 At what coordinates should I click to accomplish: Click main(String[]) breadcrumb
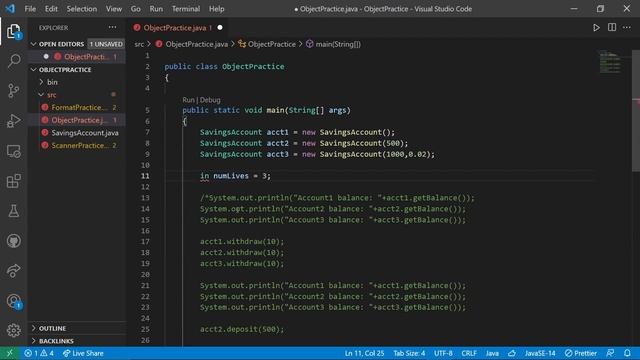[x=333, y=44]
